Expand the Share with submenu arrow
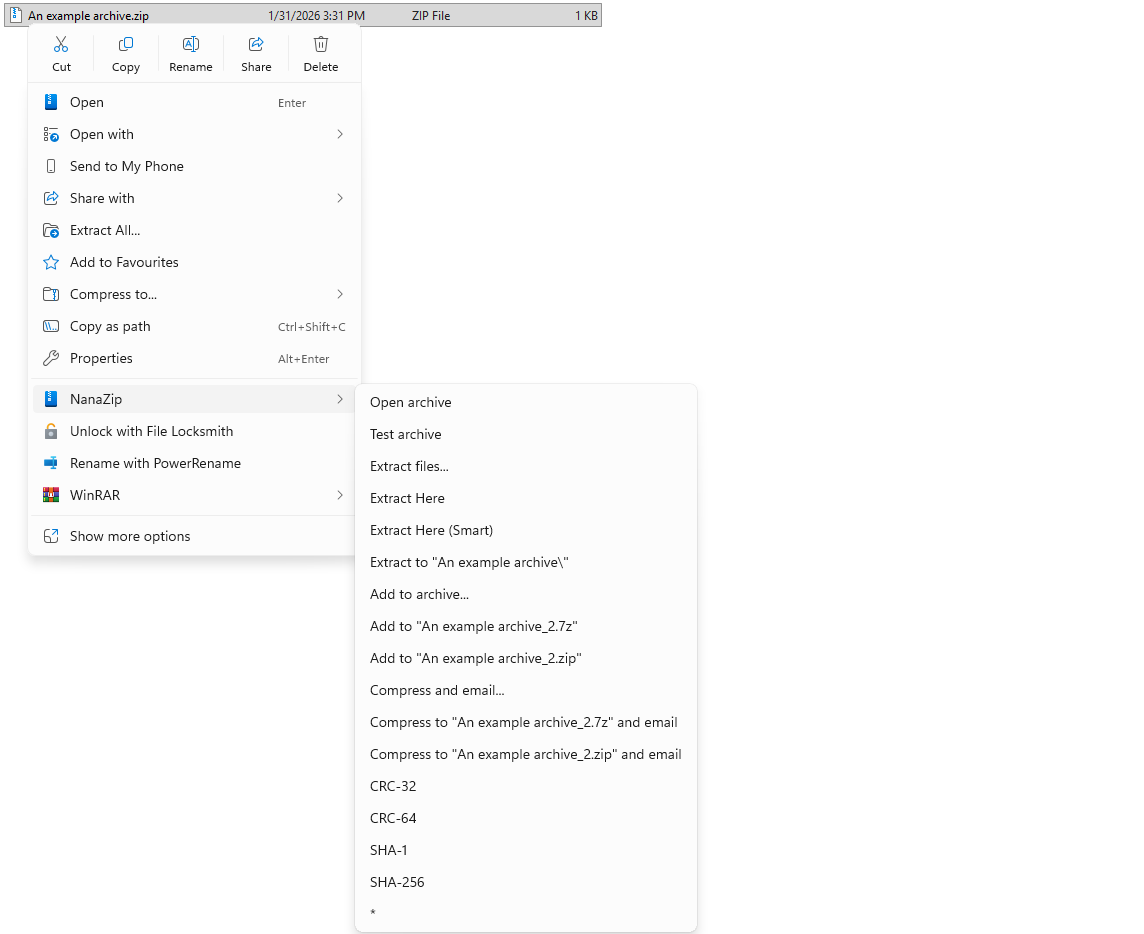1144x934 pixels. pyautogui.click(x=340, y=198)
